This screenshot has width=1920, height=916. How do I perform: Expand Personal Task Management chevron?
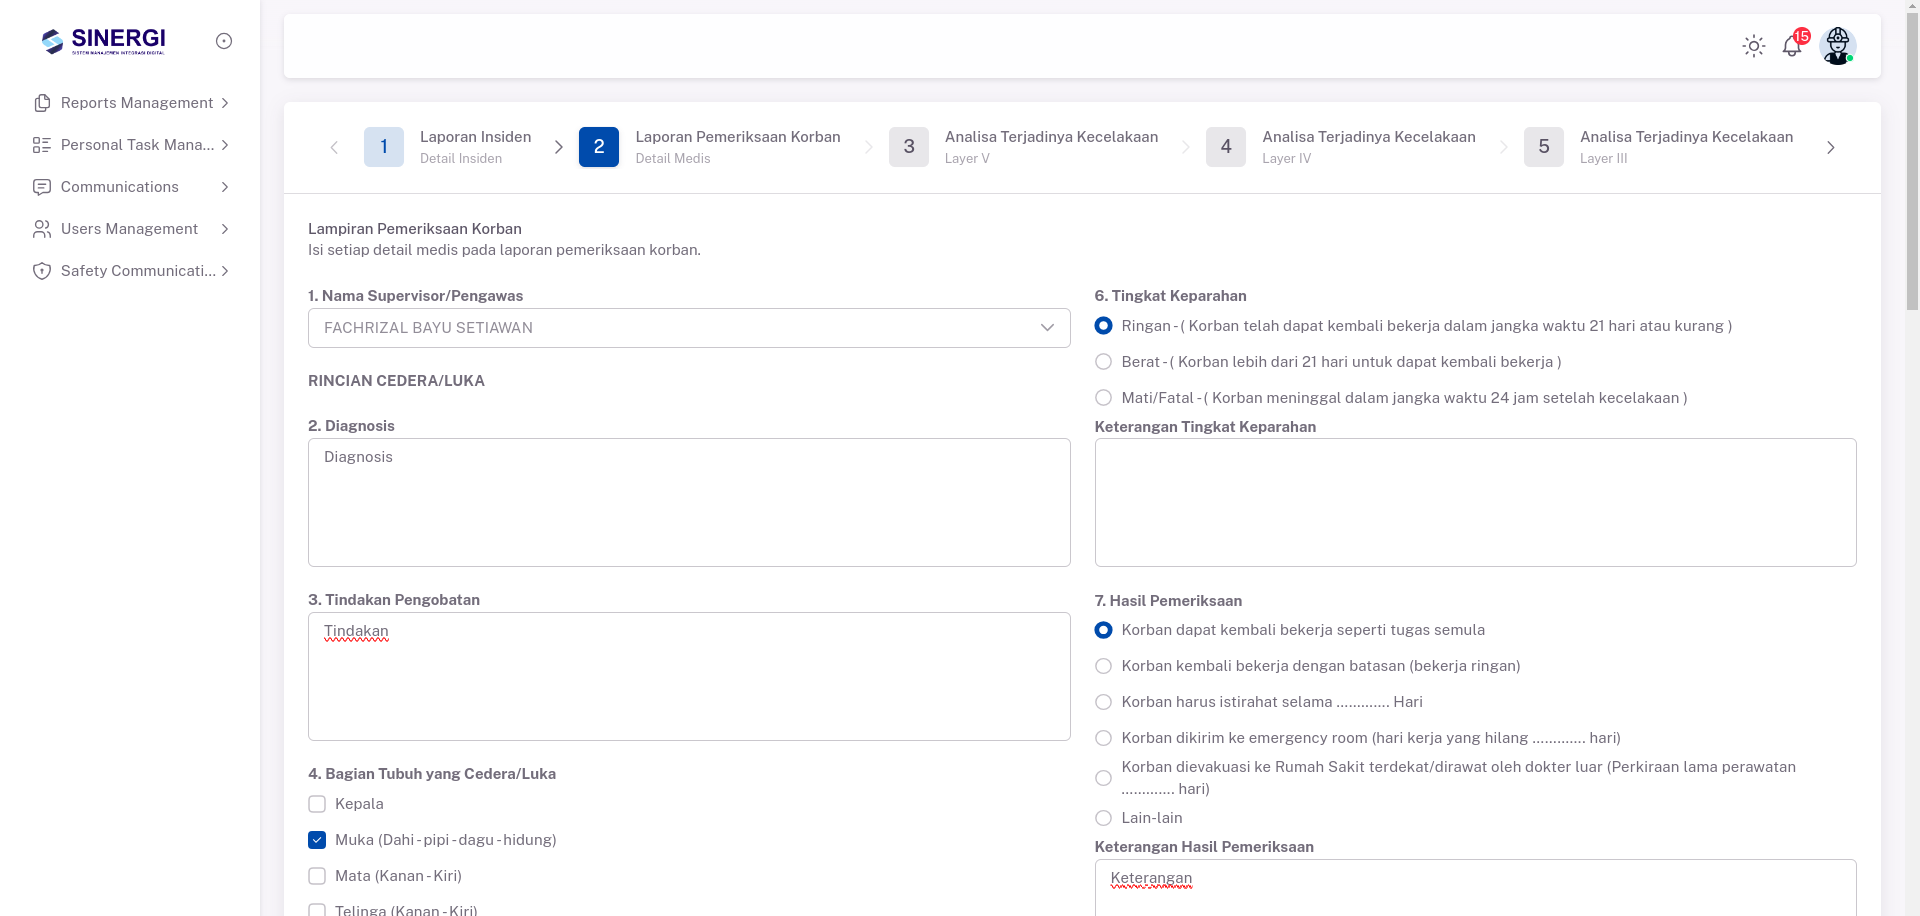pyautogui.click(x=225, y=145)
